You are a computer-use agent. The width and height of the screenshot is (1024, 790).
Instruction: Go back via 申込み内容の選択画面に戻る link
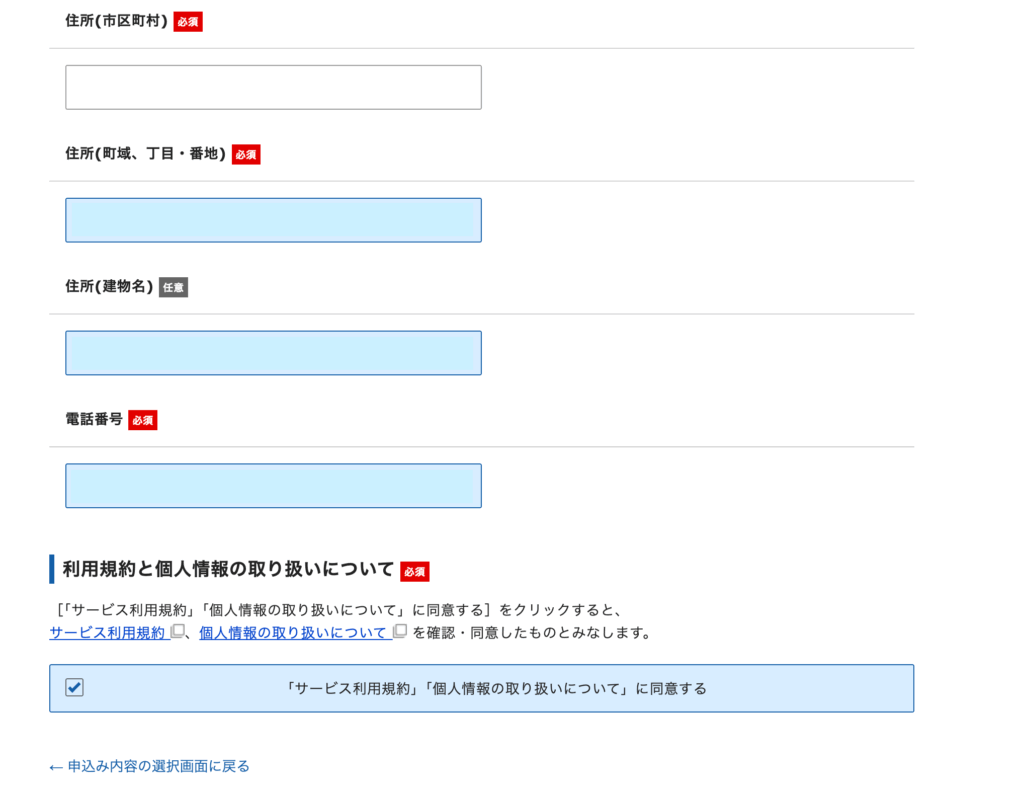pyautogui.click(x=158, y=767)
